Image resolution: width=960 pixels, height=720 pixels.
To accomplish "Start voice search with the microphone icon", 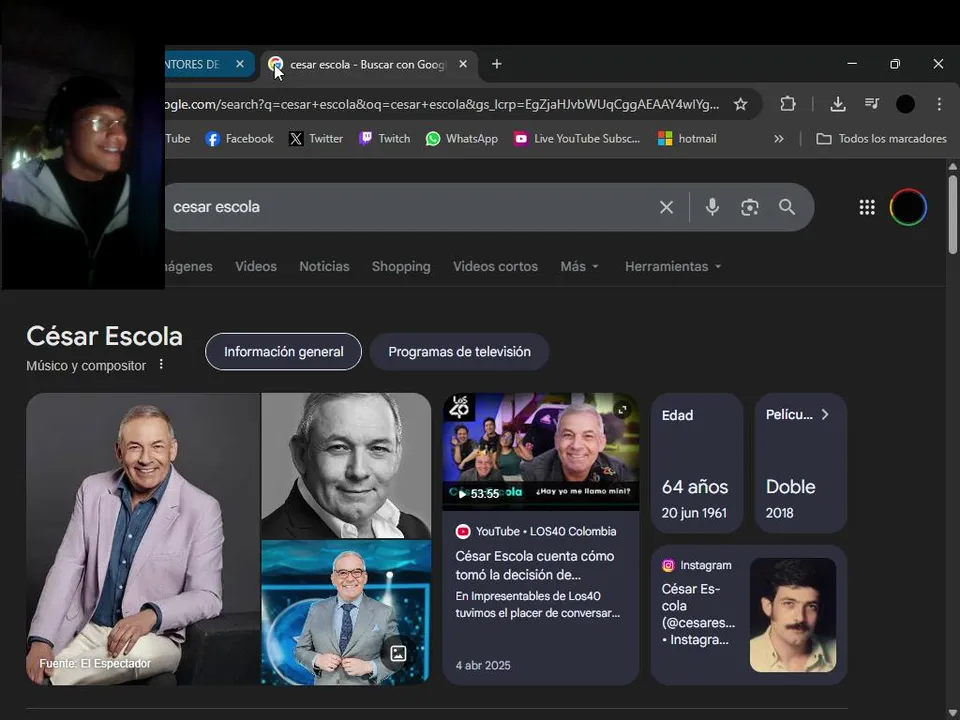I will coord(712,207).
